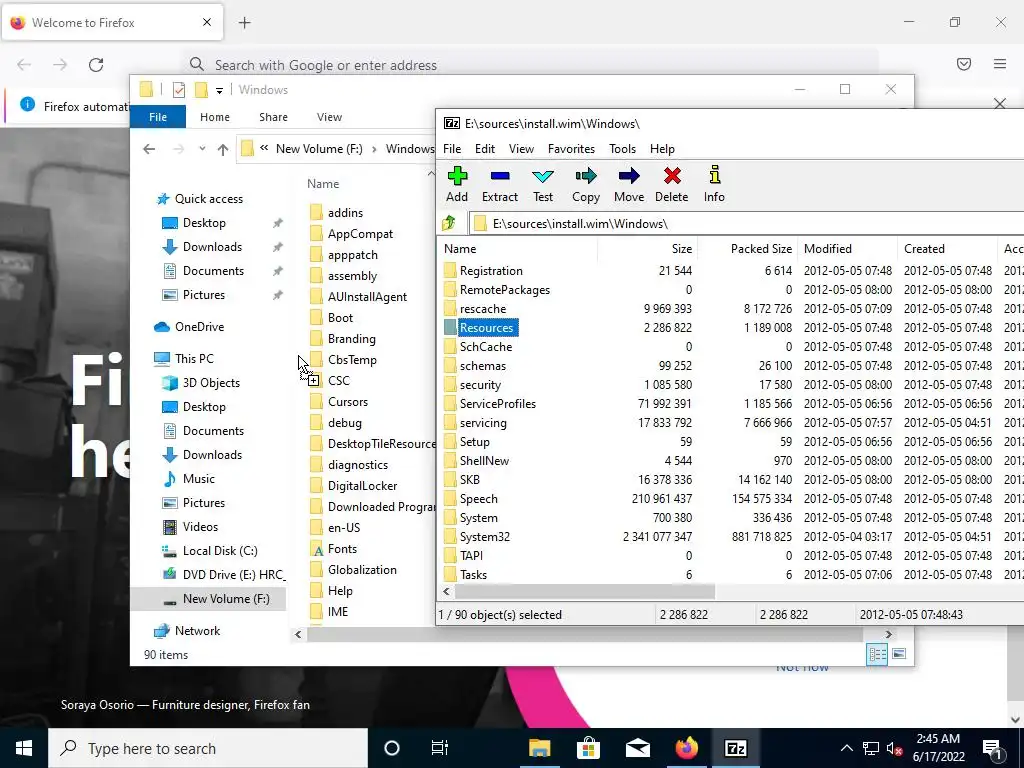Viewport: 1024px width, 768px height.
Task: Go up one level in File Explorer
Action: (223, 150)
